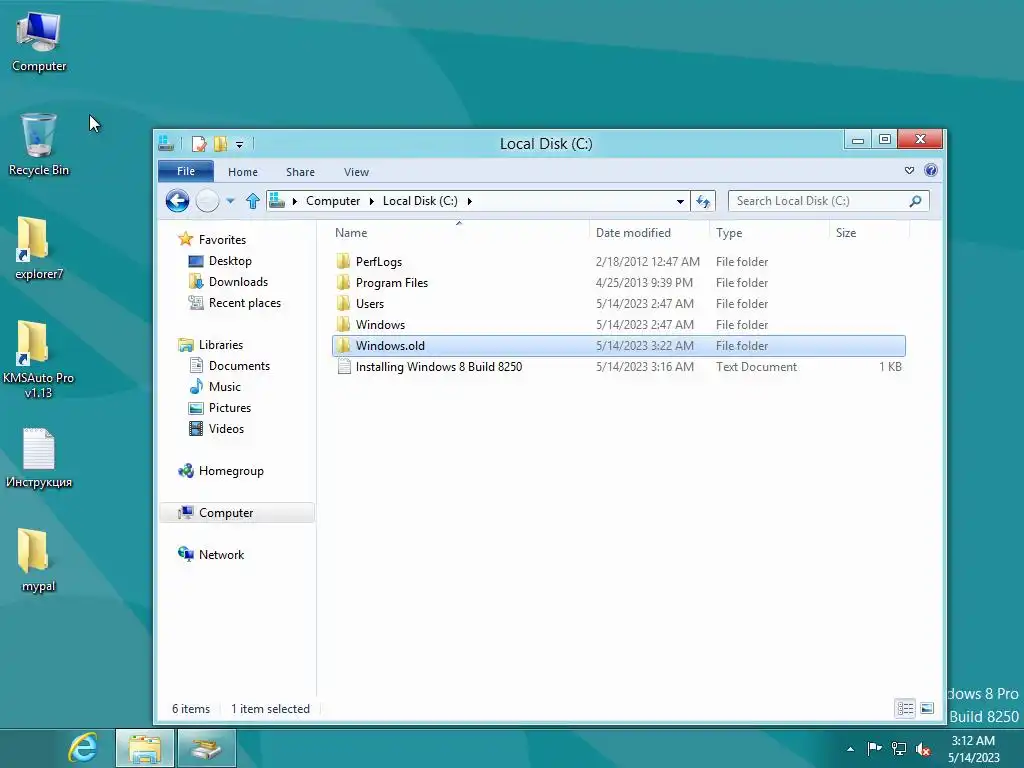Expand the ribbon with the chevron arrow
This screenshot has width=1024, height=768.
909,170
